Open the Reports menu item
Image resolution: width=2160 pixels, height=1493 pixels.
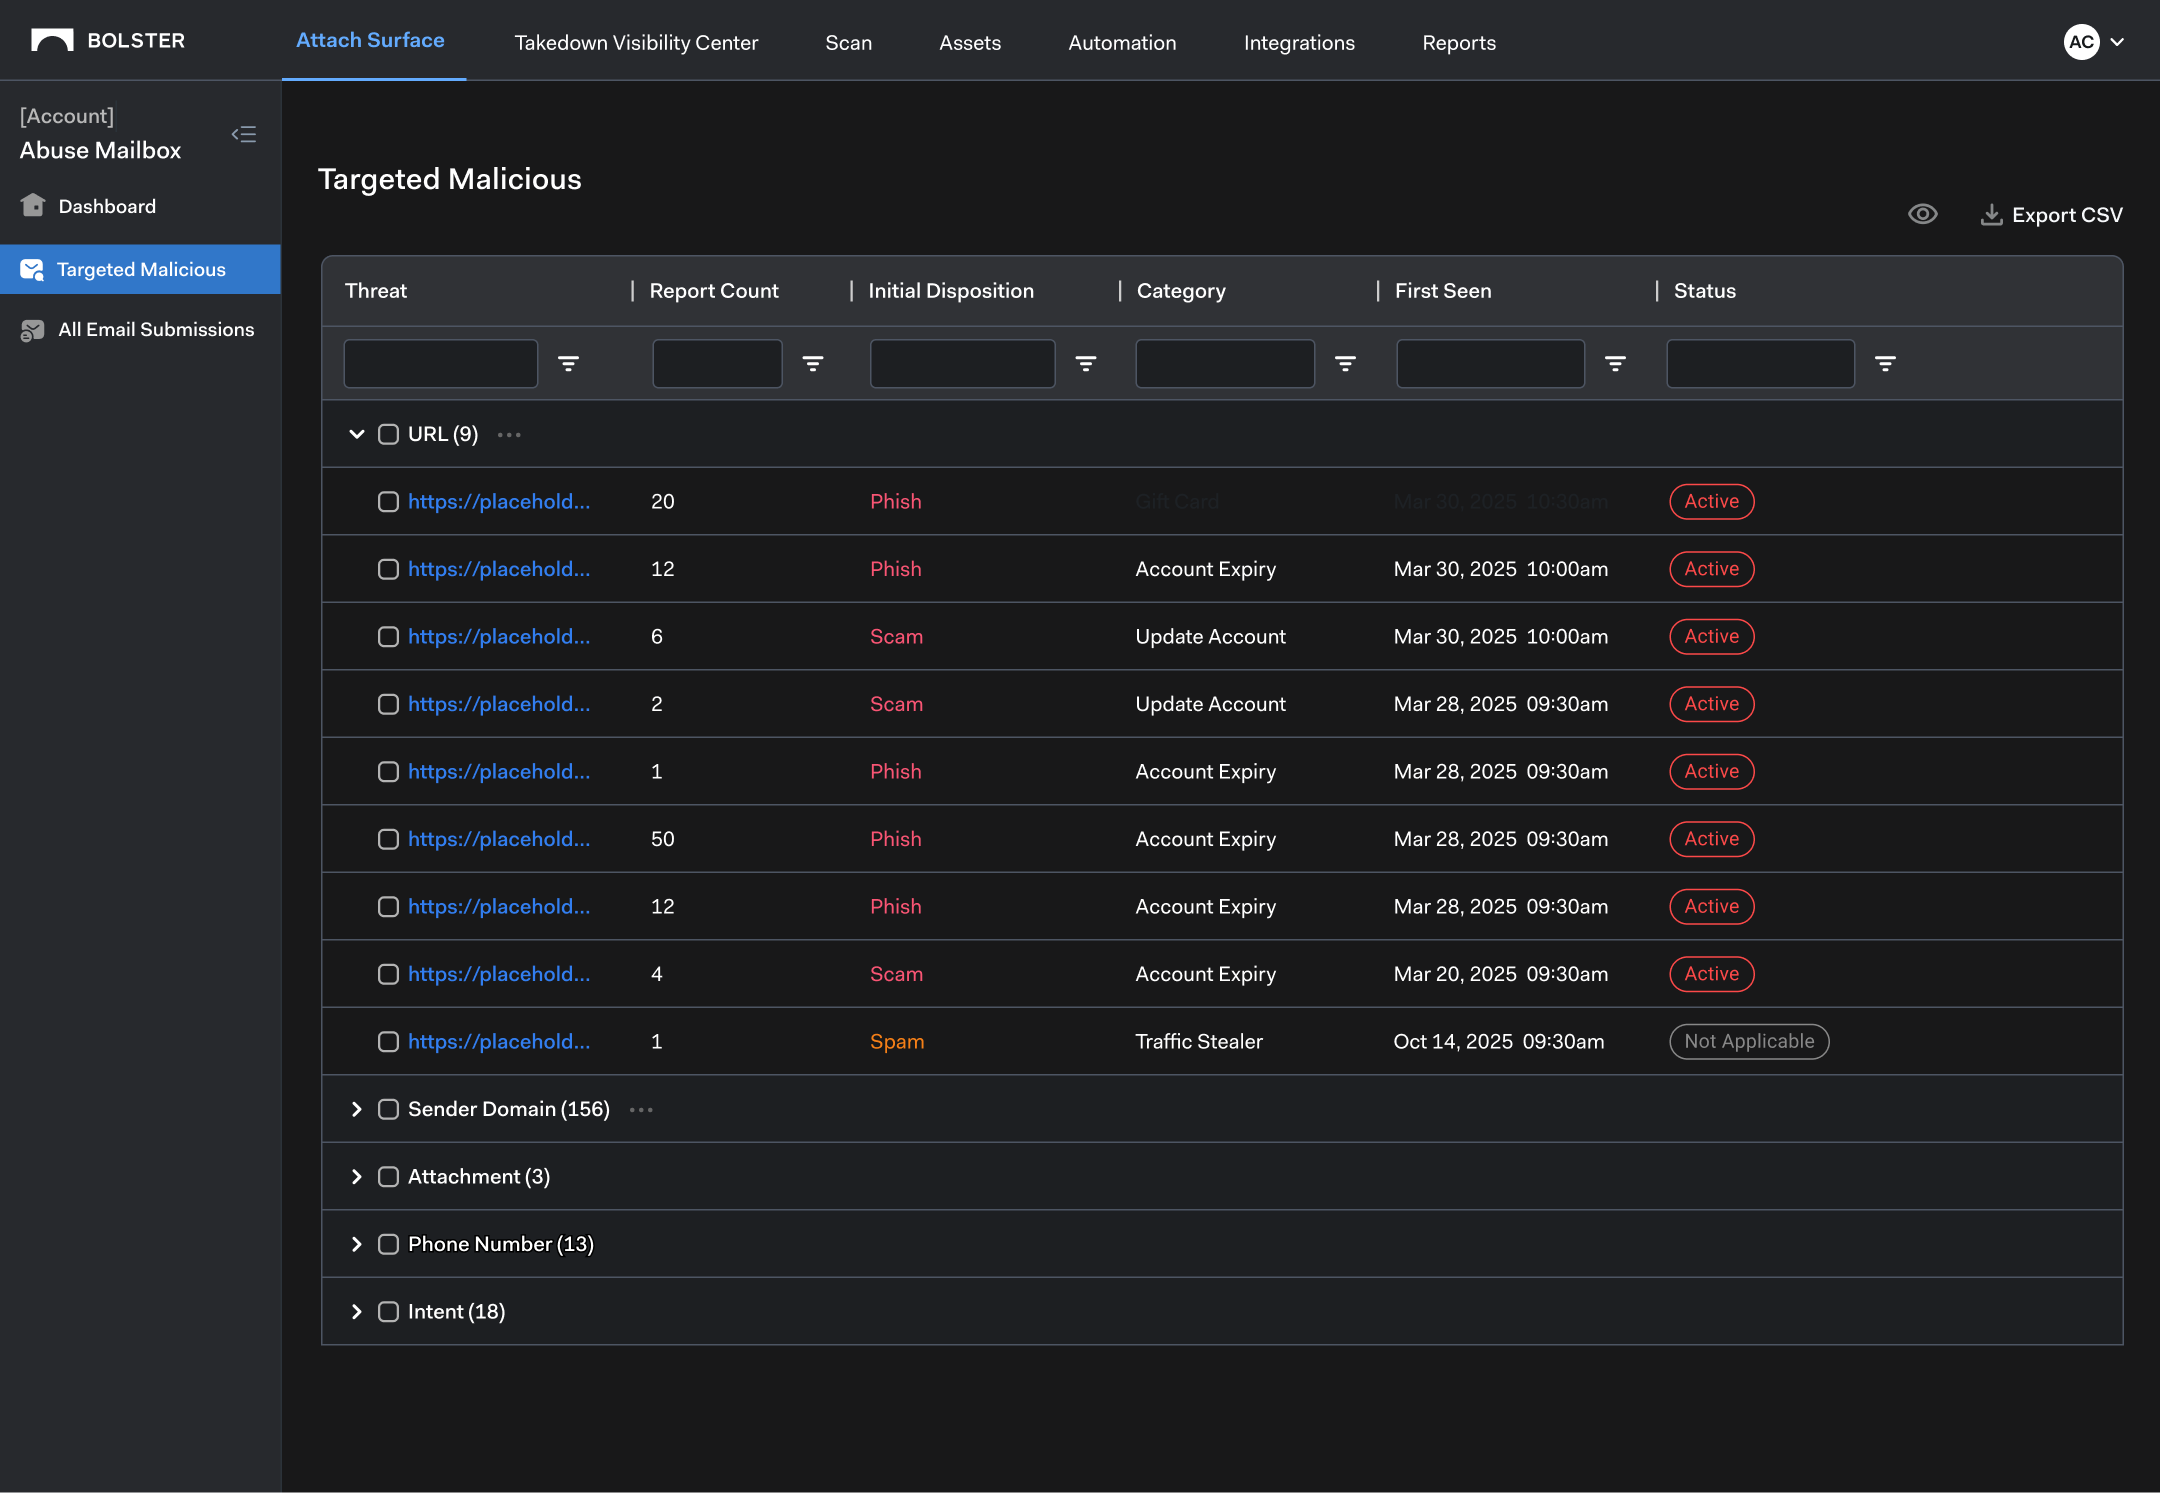1459,43
